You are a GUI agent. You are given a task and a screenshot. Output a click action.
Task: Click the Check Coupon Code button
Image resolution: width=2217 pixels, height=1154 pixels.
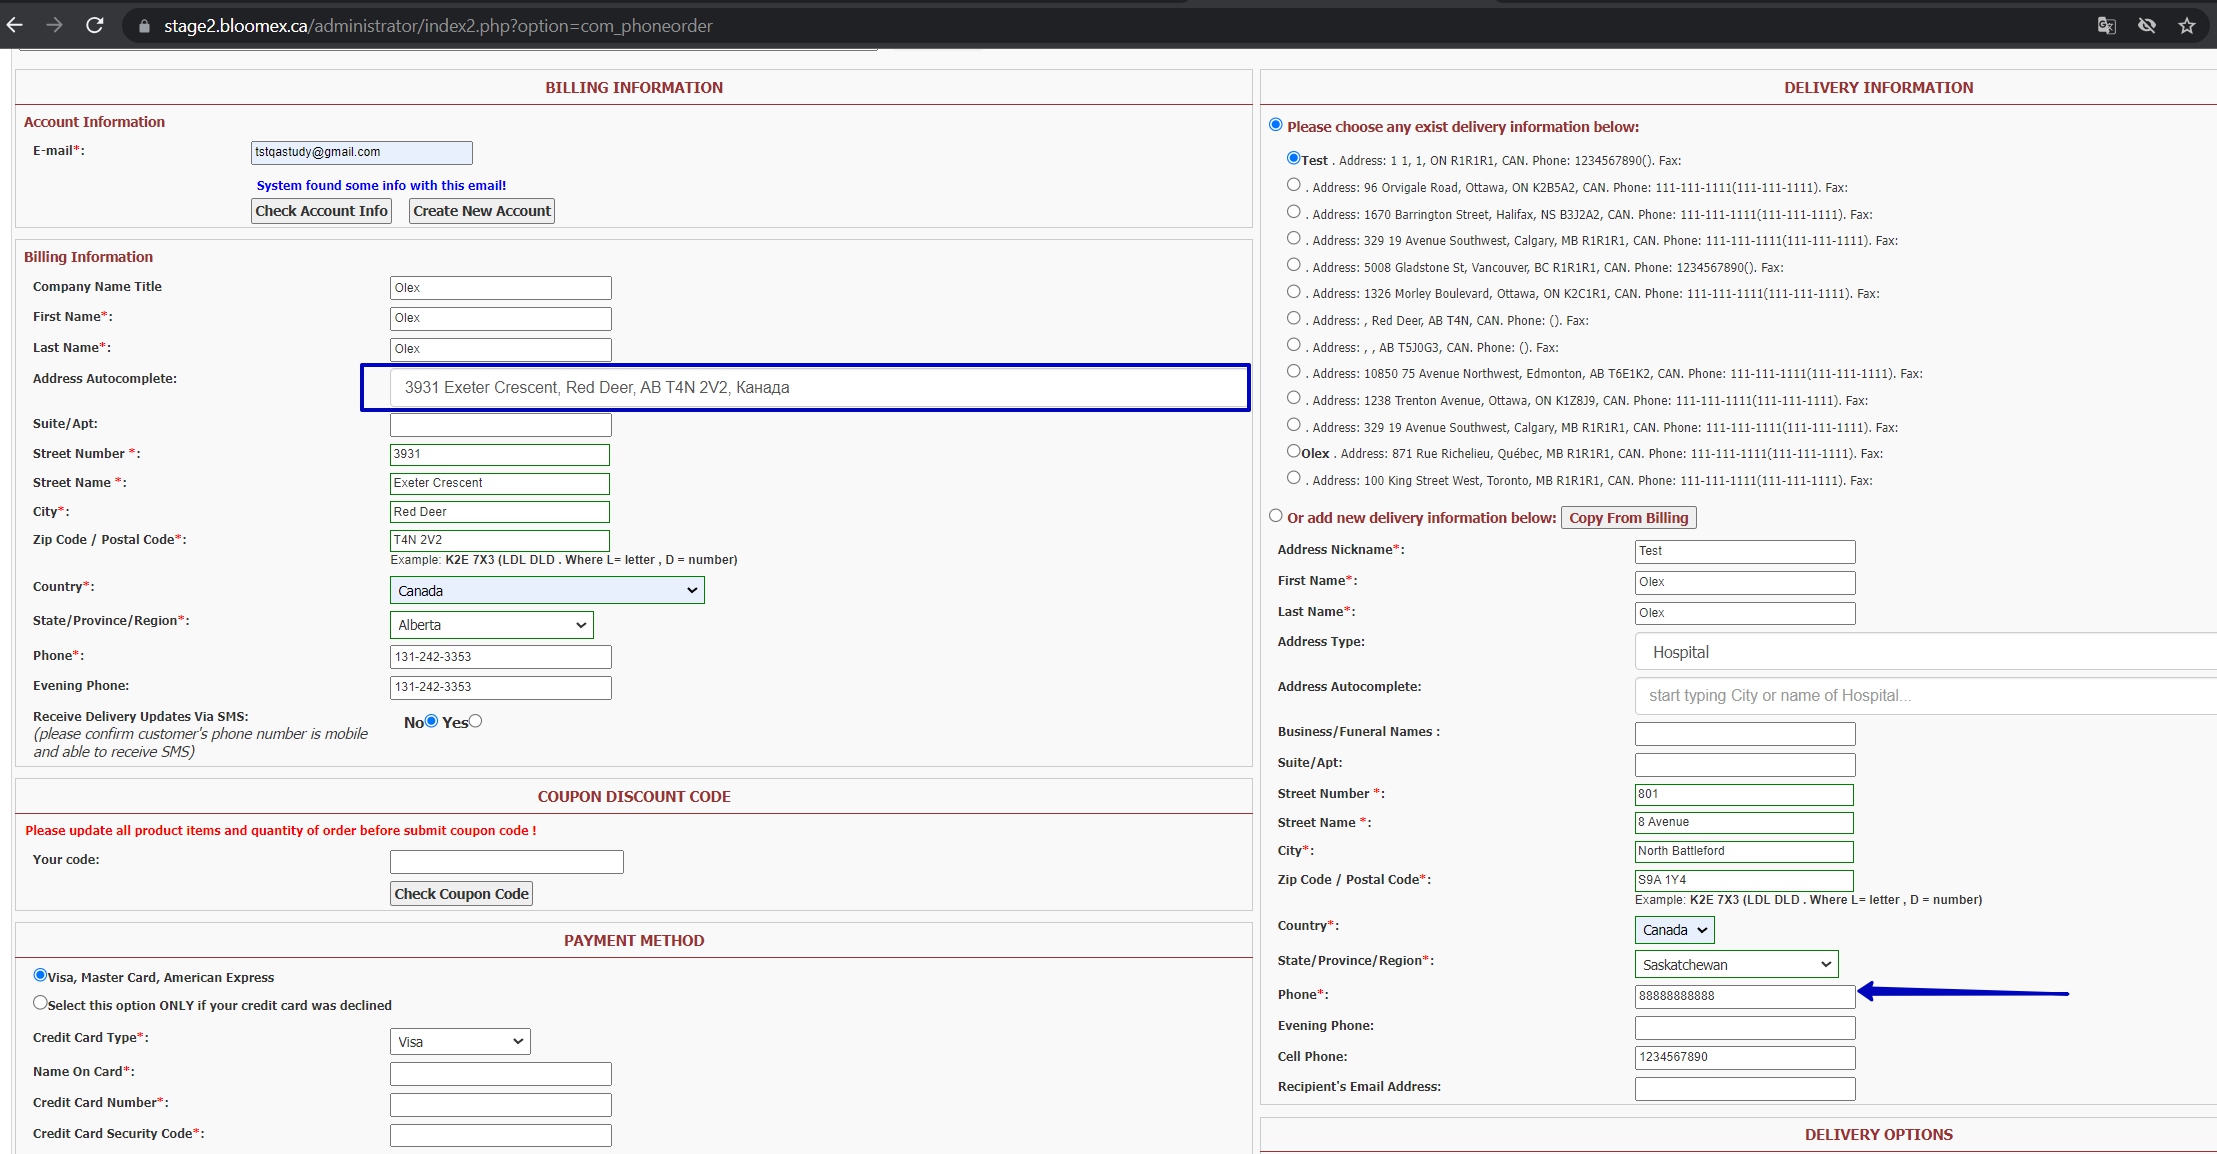(461, 894)
